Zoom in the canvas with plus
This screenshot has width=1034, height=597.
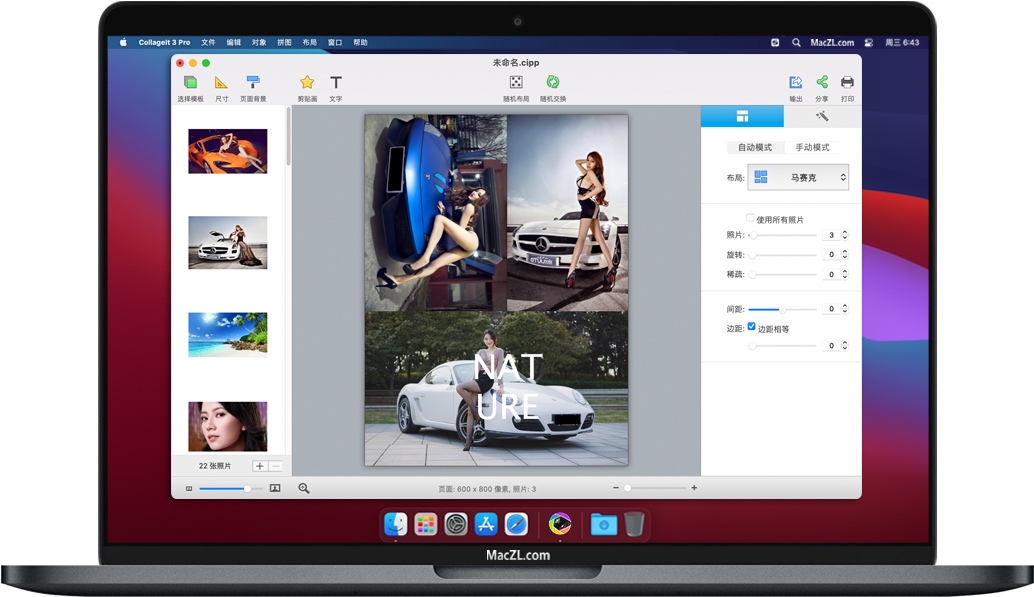coord(694,488)
